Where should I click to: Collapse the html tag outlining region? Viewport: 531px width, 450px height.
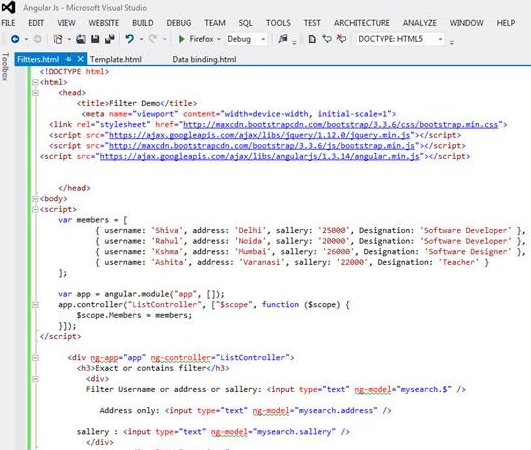(x=35, y=82)
